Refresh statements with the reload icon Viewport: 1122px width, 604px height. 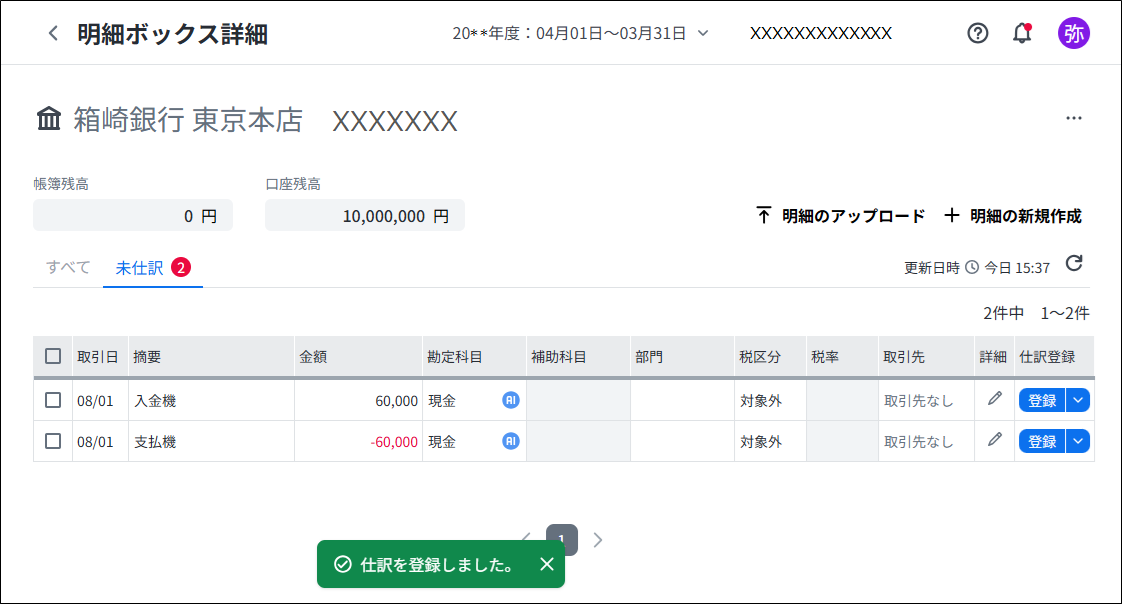point(1074,263)
